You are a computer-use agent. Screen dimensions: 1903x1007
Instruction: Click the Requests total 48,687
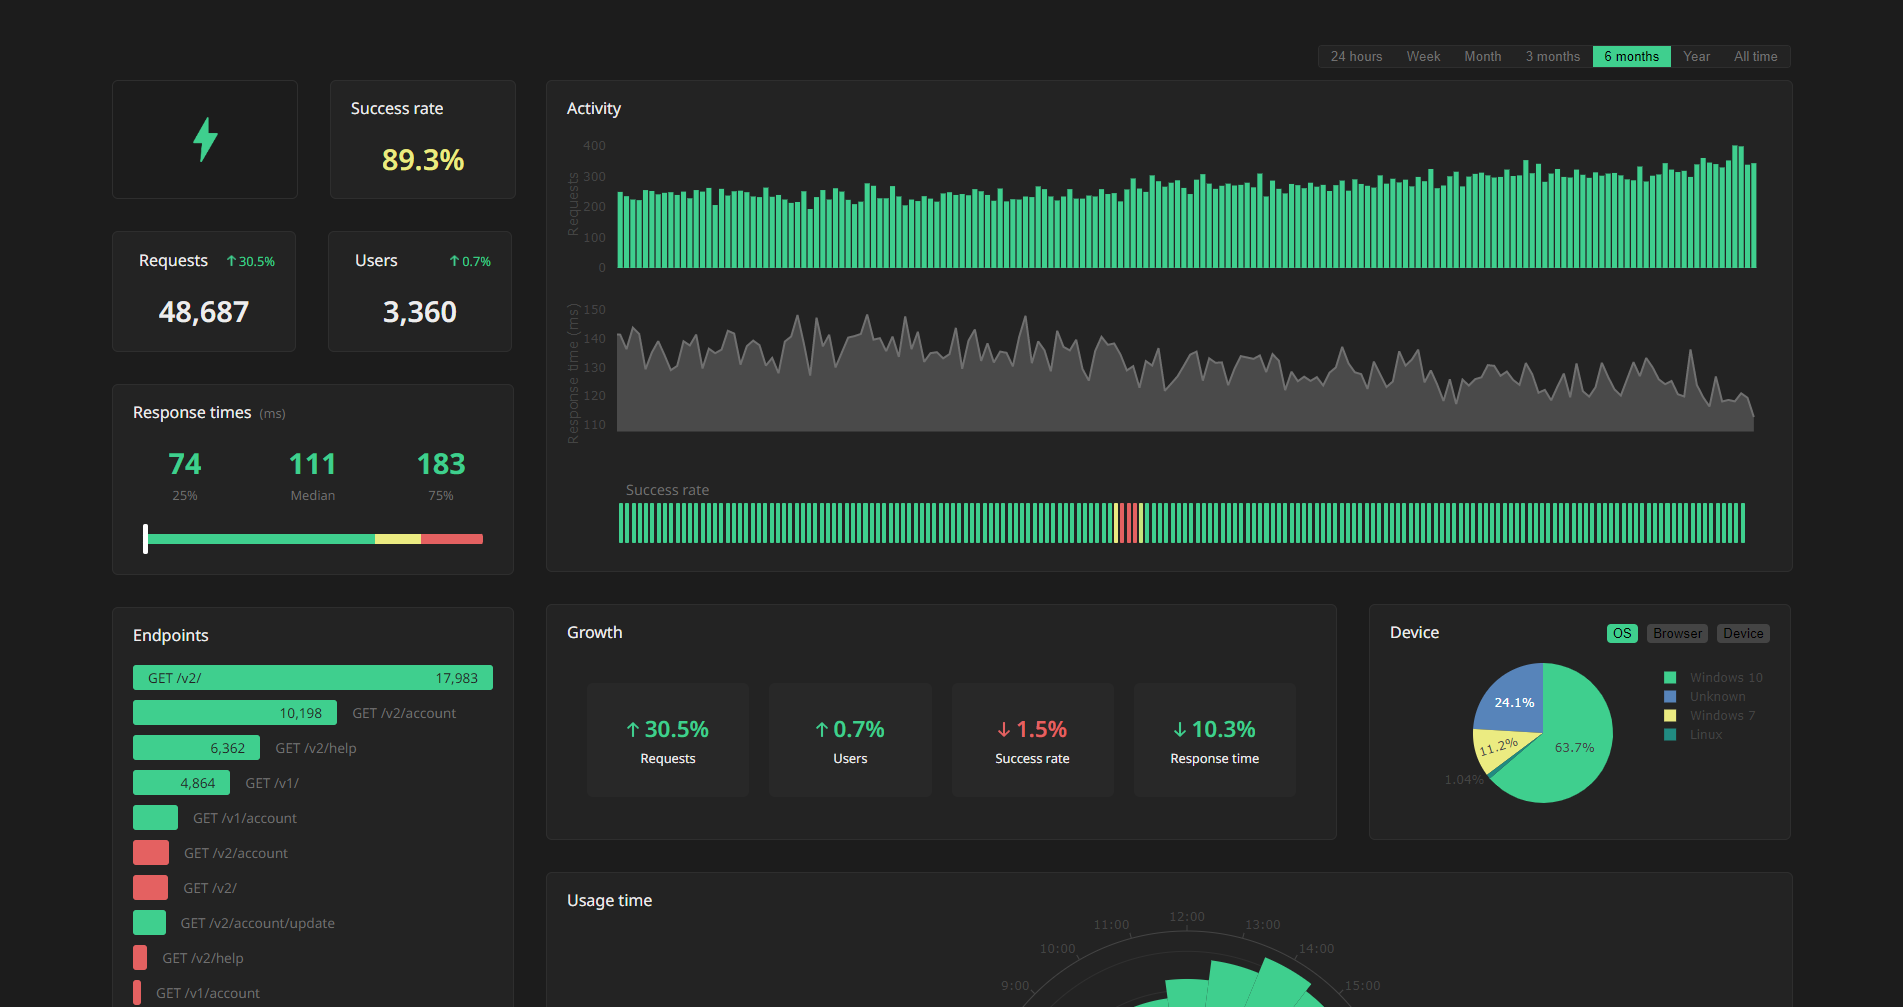tap(204, 312)
